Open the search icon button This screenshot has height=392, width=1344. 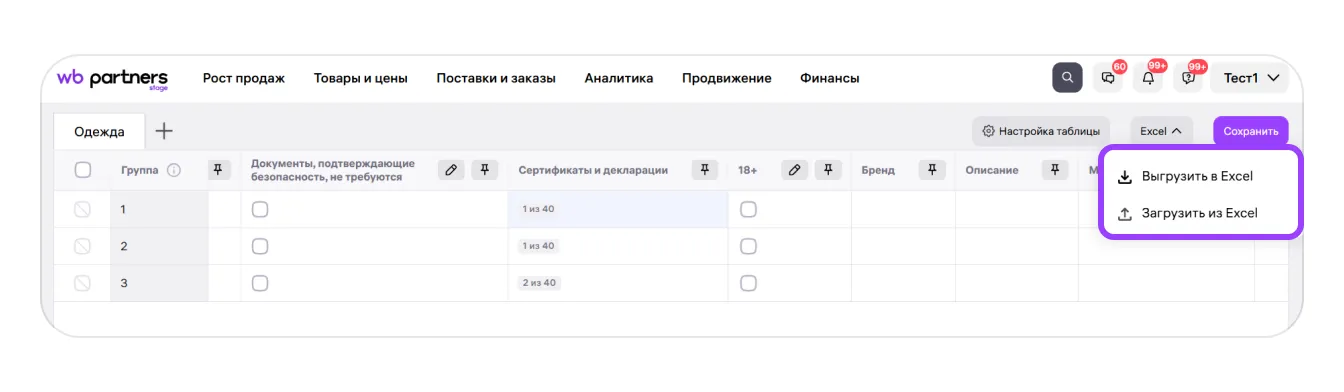pyautogui.click(x=1067, y=78)
